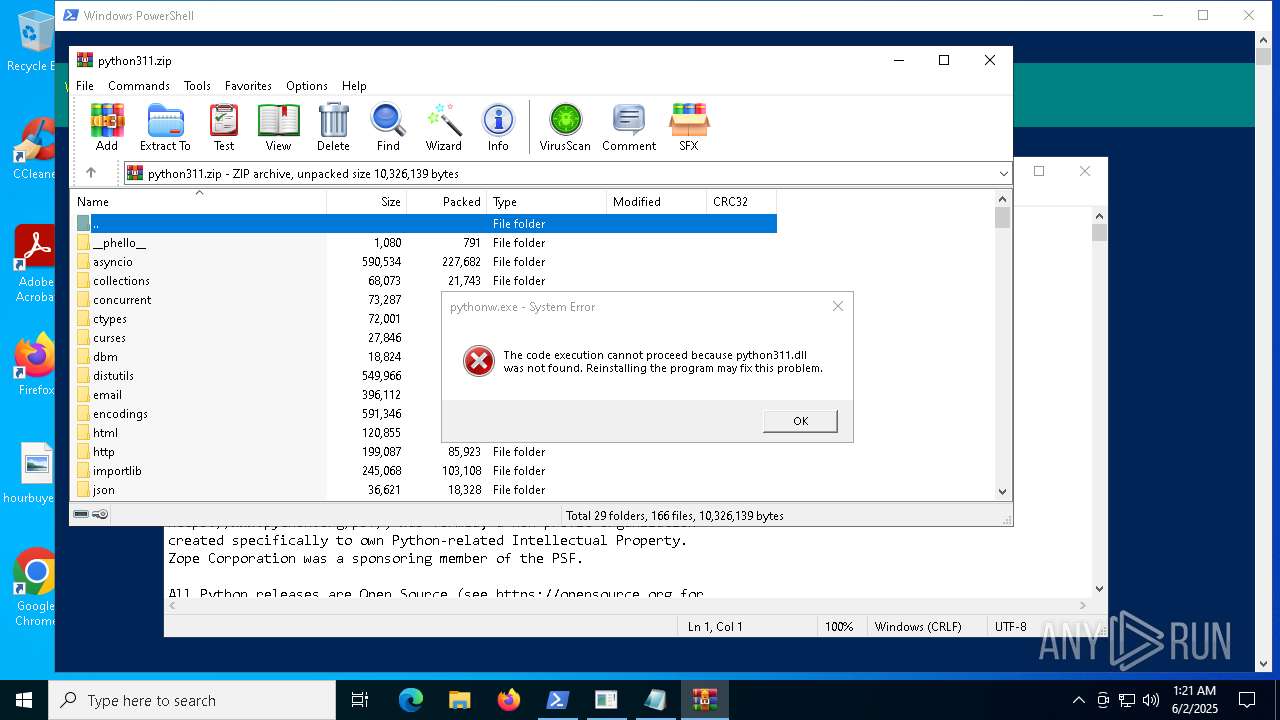This screenshot has height=720, width=1280.
Task: Expand the archive path dropdown
Action: [1003, 174]
